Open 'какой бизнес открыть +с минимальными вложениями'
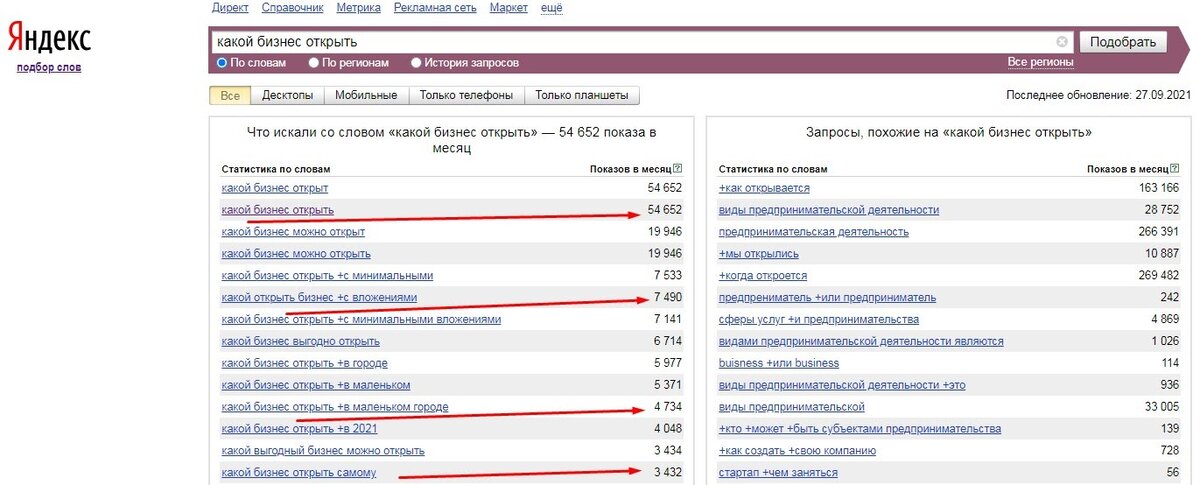 361,320
